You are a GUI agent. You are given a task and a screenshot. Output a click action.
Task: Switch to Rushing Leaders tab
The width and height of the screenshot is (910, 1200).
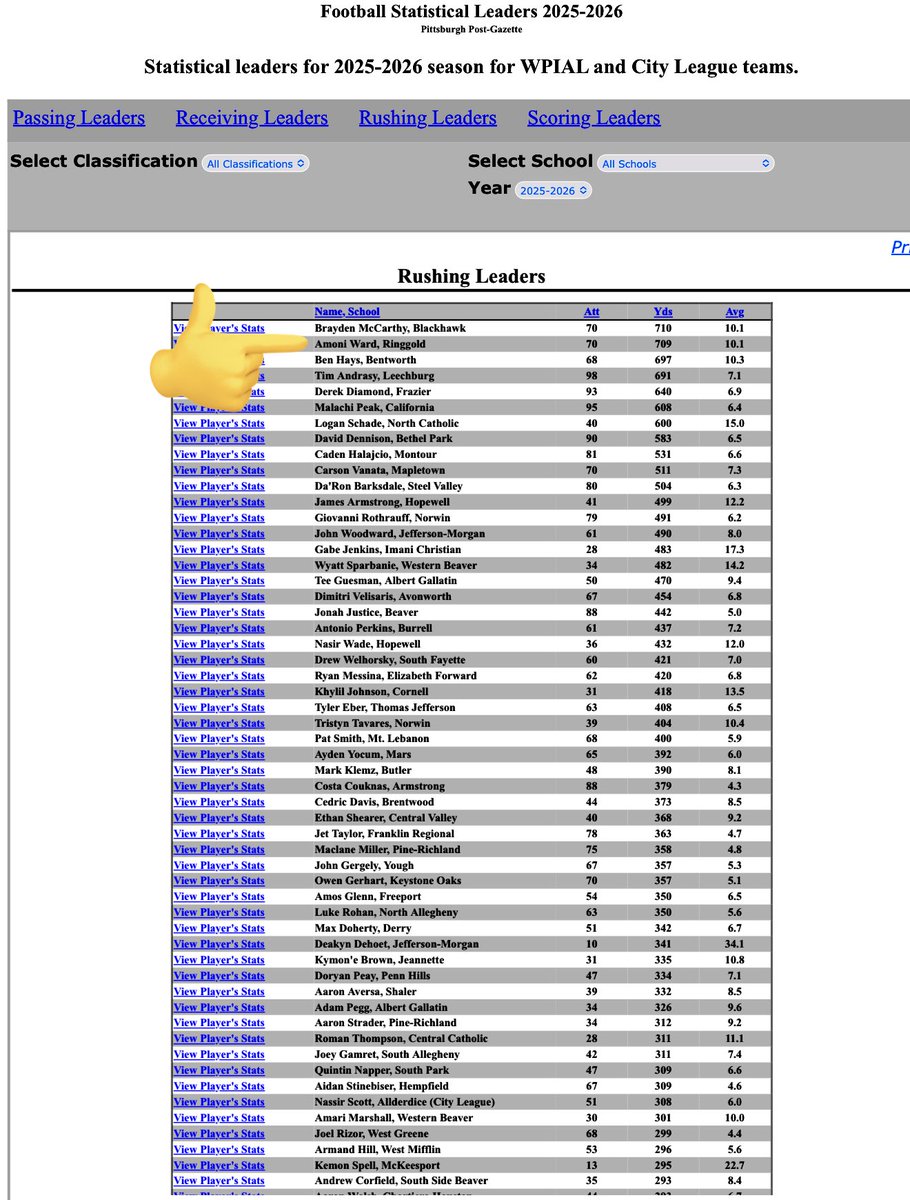[x=428, y=118]
